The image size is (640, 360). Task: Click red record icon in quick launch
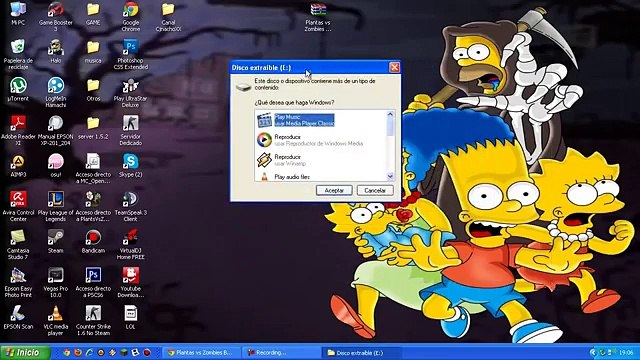147,353
